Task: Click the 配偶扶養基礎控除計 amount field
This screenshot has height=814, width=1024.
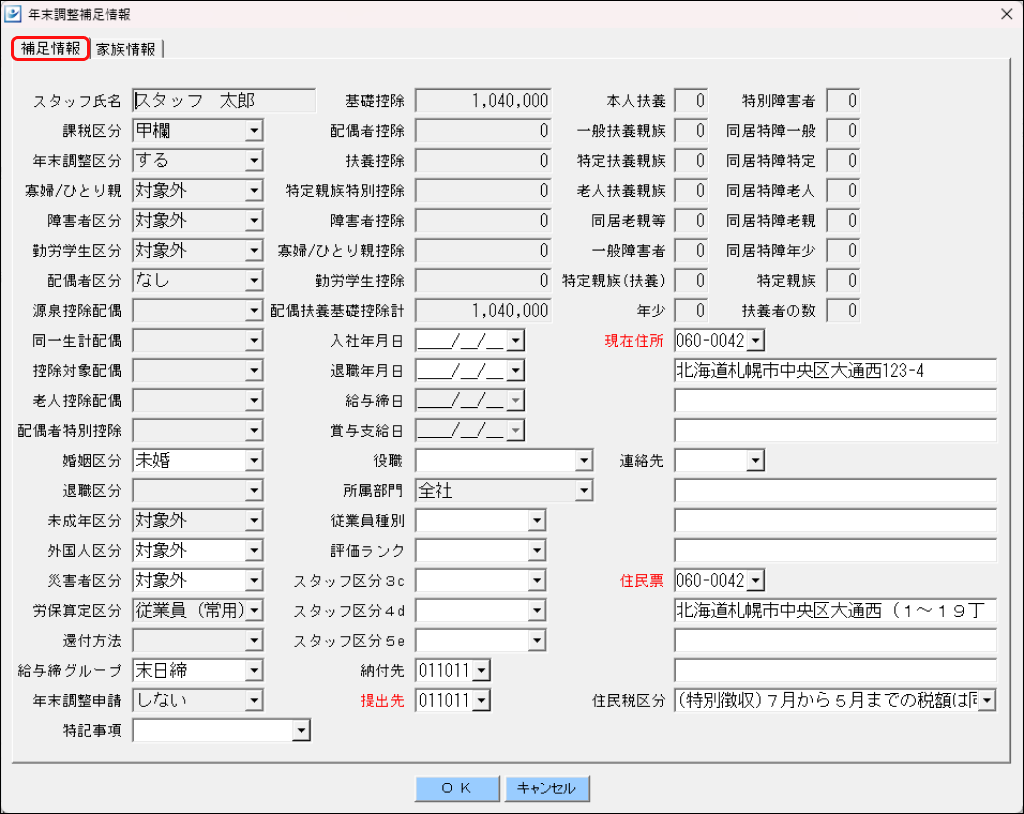Action: pos(483,311)
